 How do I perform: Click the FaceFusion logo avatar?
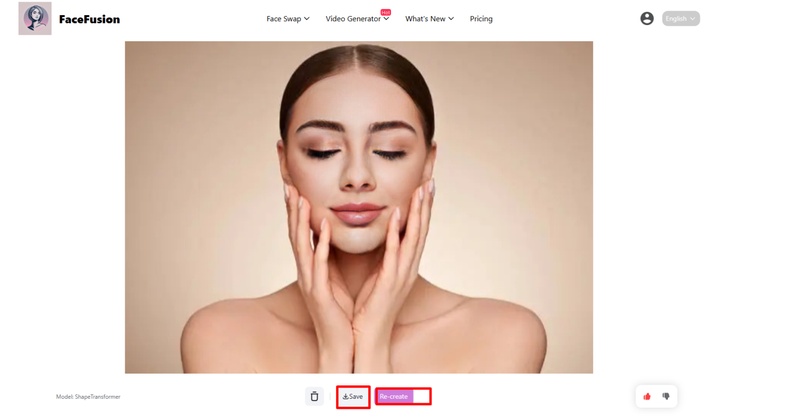tap(35, 19)
